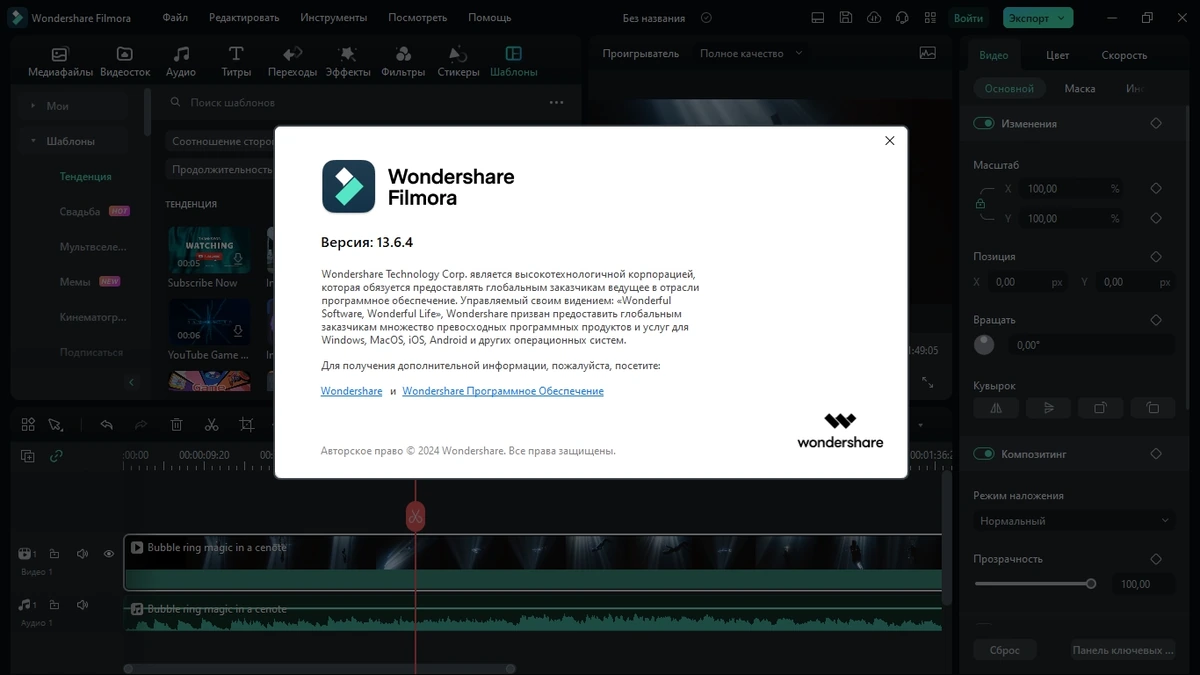Open the Эффекты effects panel
Image resolution: width=1200 pixels, height=675 pixels.
click(x=348, y=61)
